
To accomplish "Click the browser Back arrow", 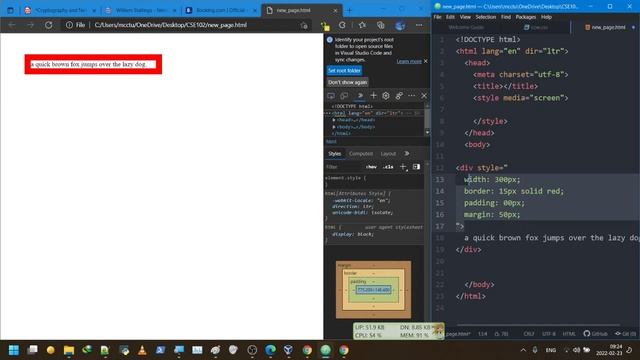I will (12, 25).
